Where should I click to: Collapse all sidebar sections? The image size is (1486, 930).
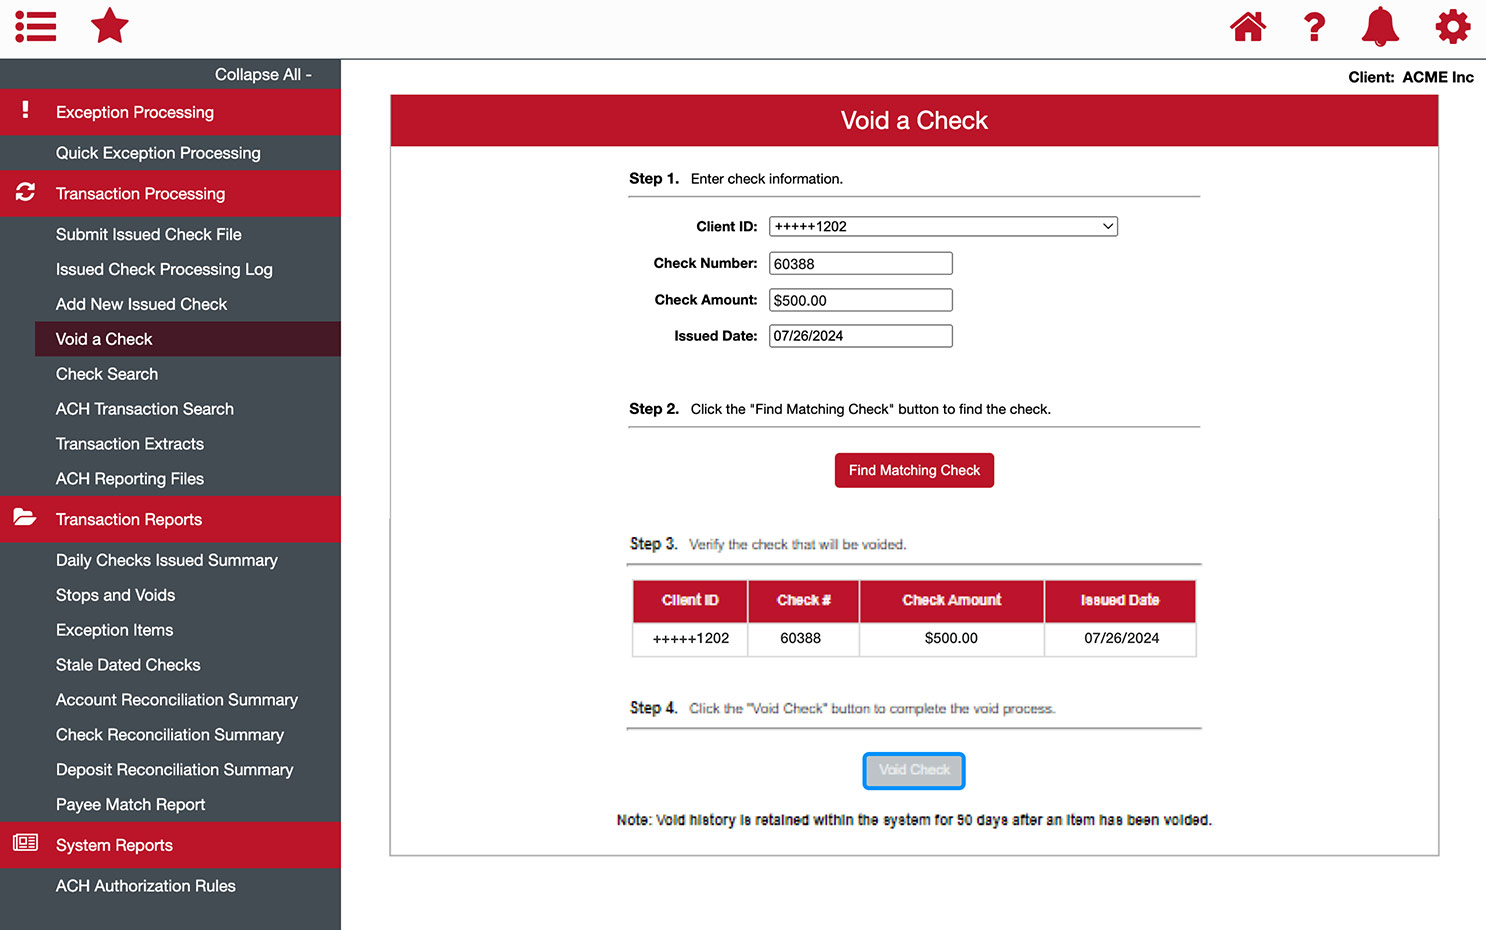click(263, 75)
